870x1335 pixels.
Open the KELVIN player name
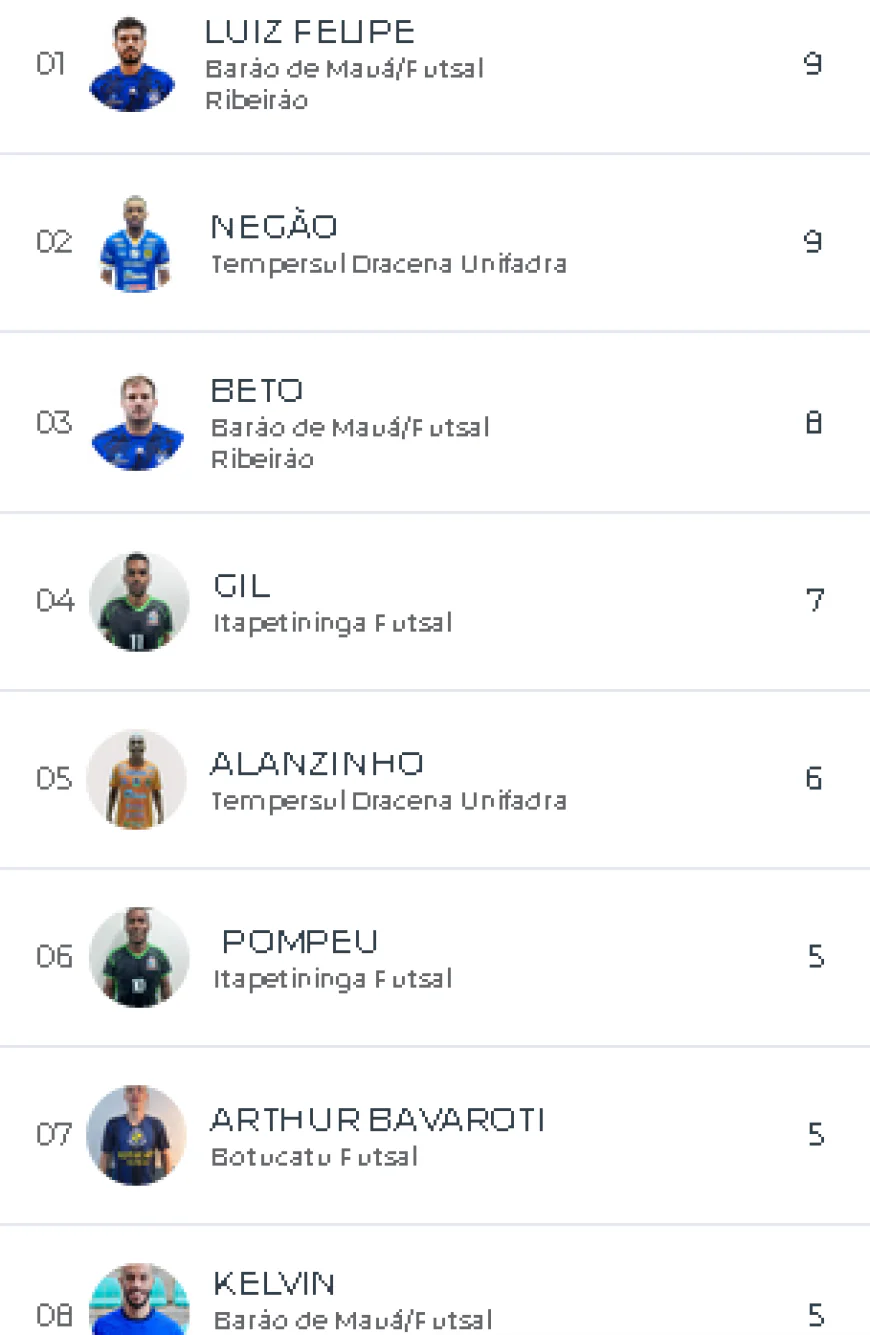point(274,1283)
